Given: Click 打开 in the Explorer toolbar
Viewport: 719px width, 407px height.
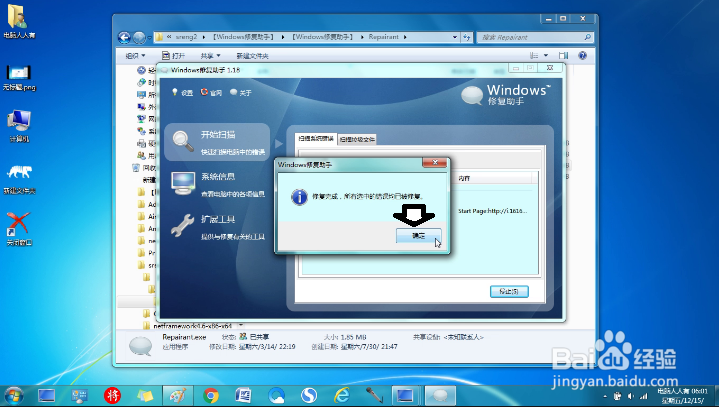Looking at the screenshot, I should [173, 56].
